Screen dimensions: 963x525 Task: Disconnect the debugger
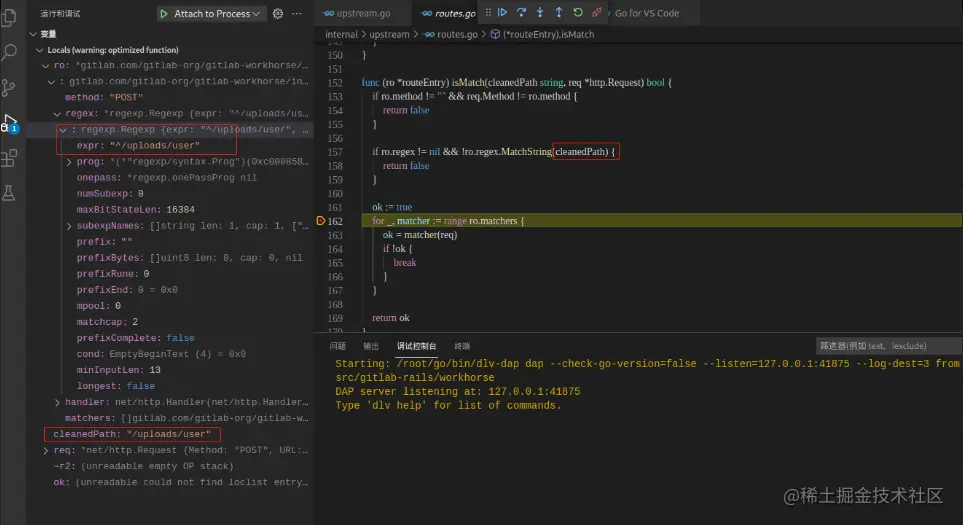point(597,13)
